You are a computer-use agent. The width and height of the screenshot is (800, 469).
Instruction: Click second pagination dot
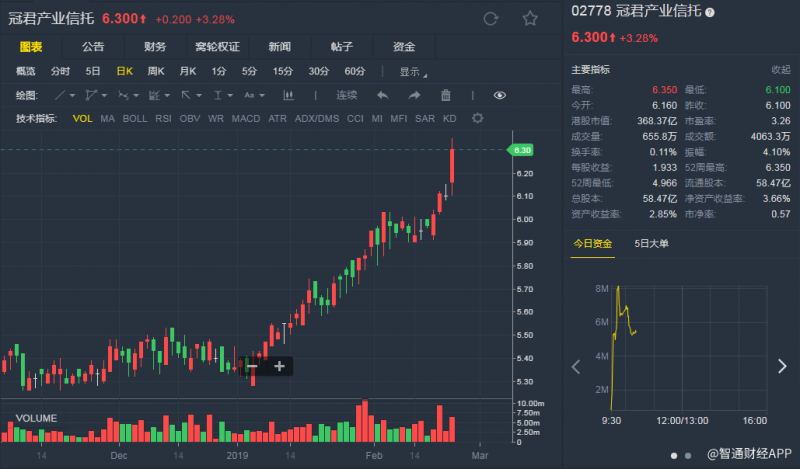(688, 456)
